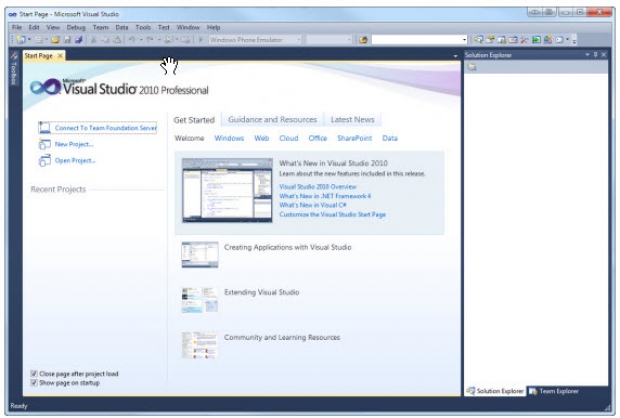Screen dimensions: 620x418
Task: Uncheck Show page on startup
Action: point(35,383)
